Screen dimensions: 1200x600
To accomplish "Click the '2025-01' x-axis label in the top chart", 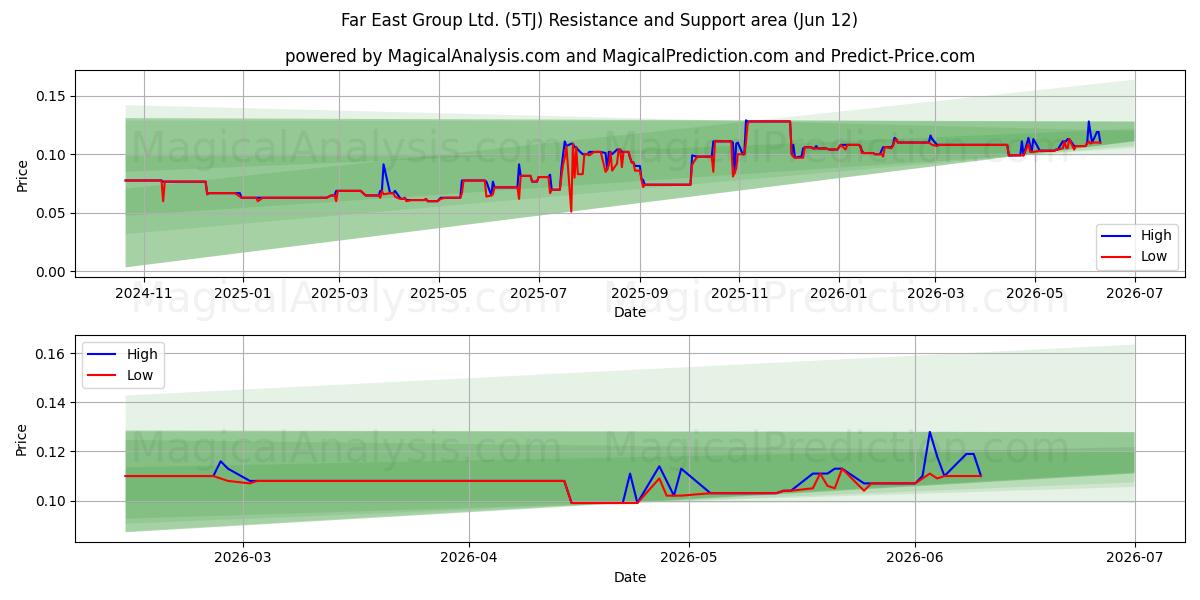I will pyautogui.click(x=242, y=293).
